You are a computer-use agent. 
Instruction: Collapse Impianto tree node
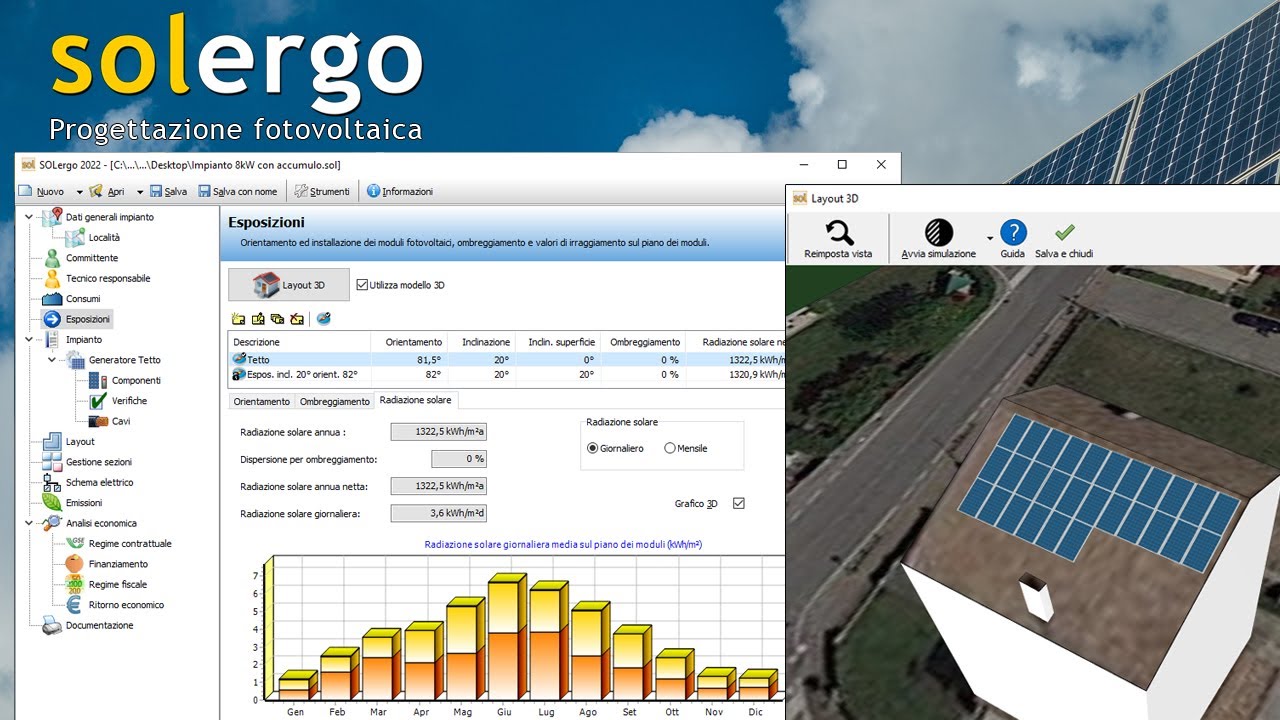29,340
